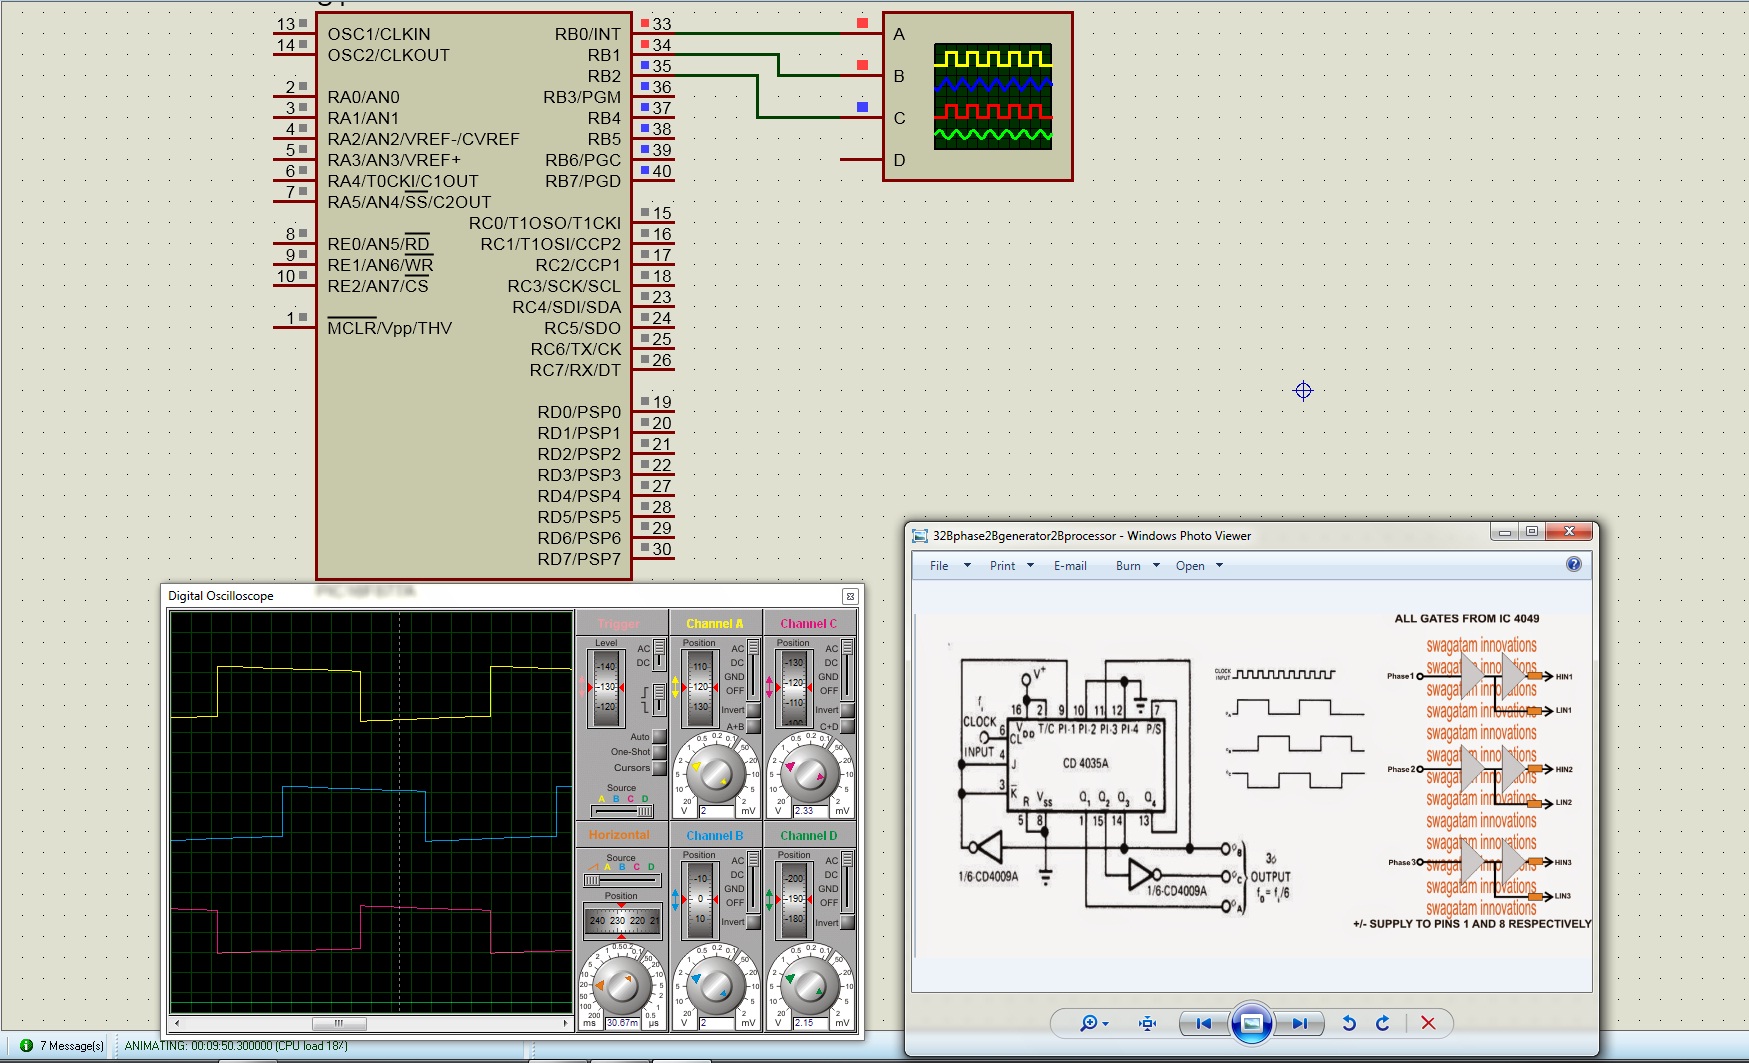Image resolution: width=1749 pixels, height=1063 pixels.
Task: Toggle the A+B button on Channel A
Action: pyautogui.click(x=753, y=727)
